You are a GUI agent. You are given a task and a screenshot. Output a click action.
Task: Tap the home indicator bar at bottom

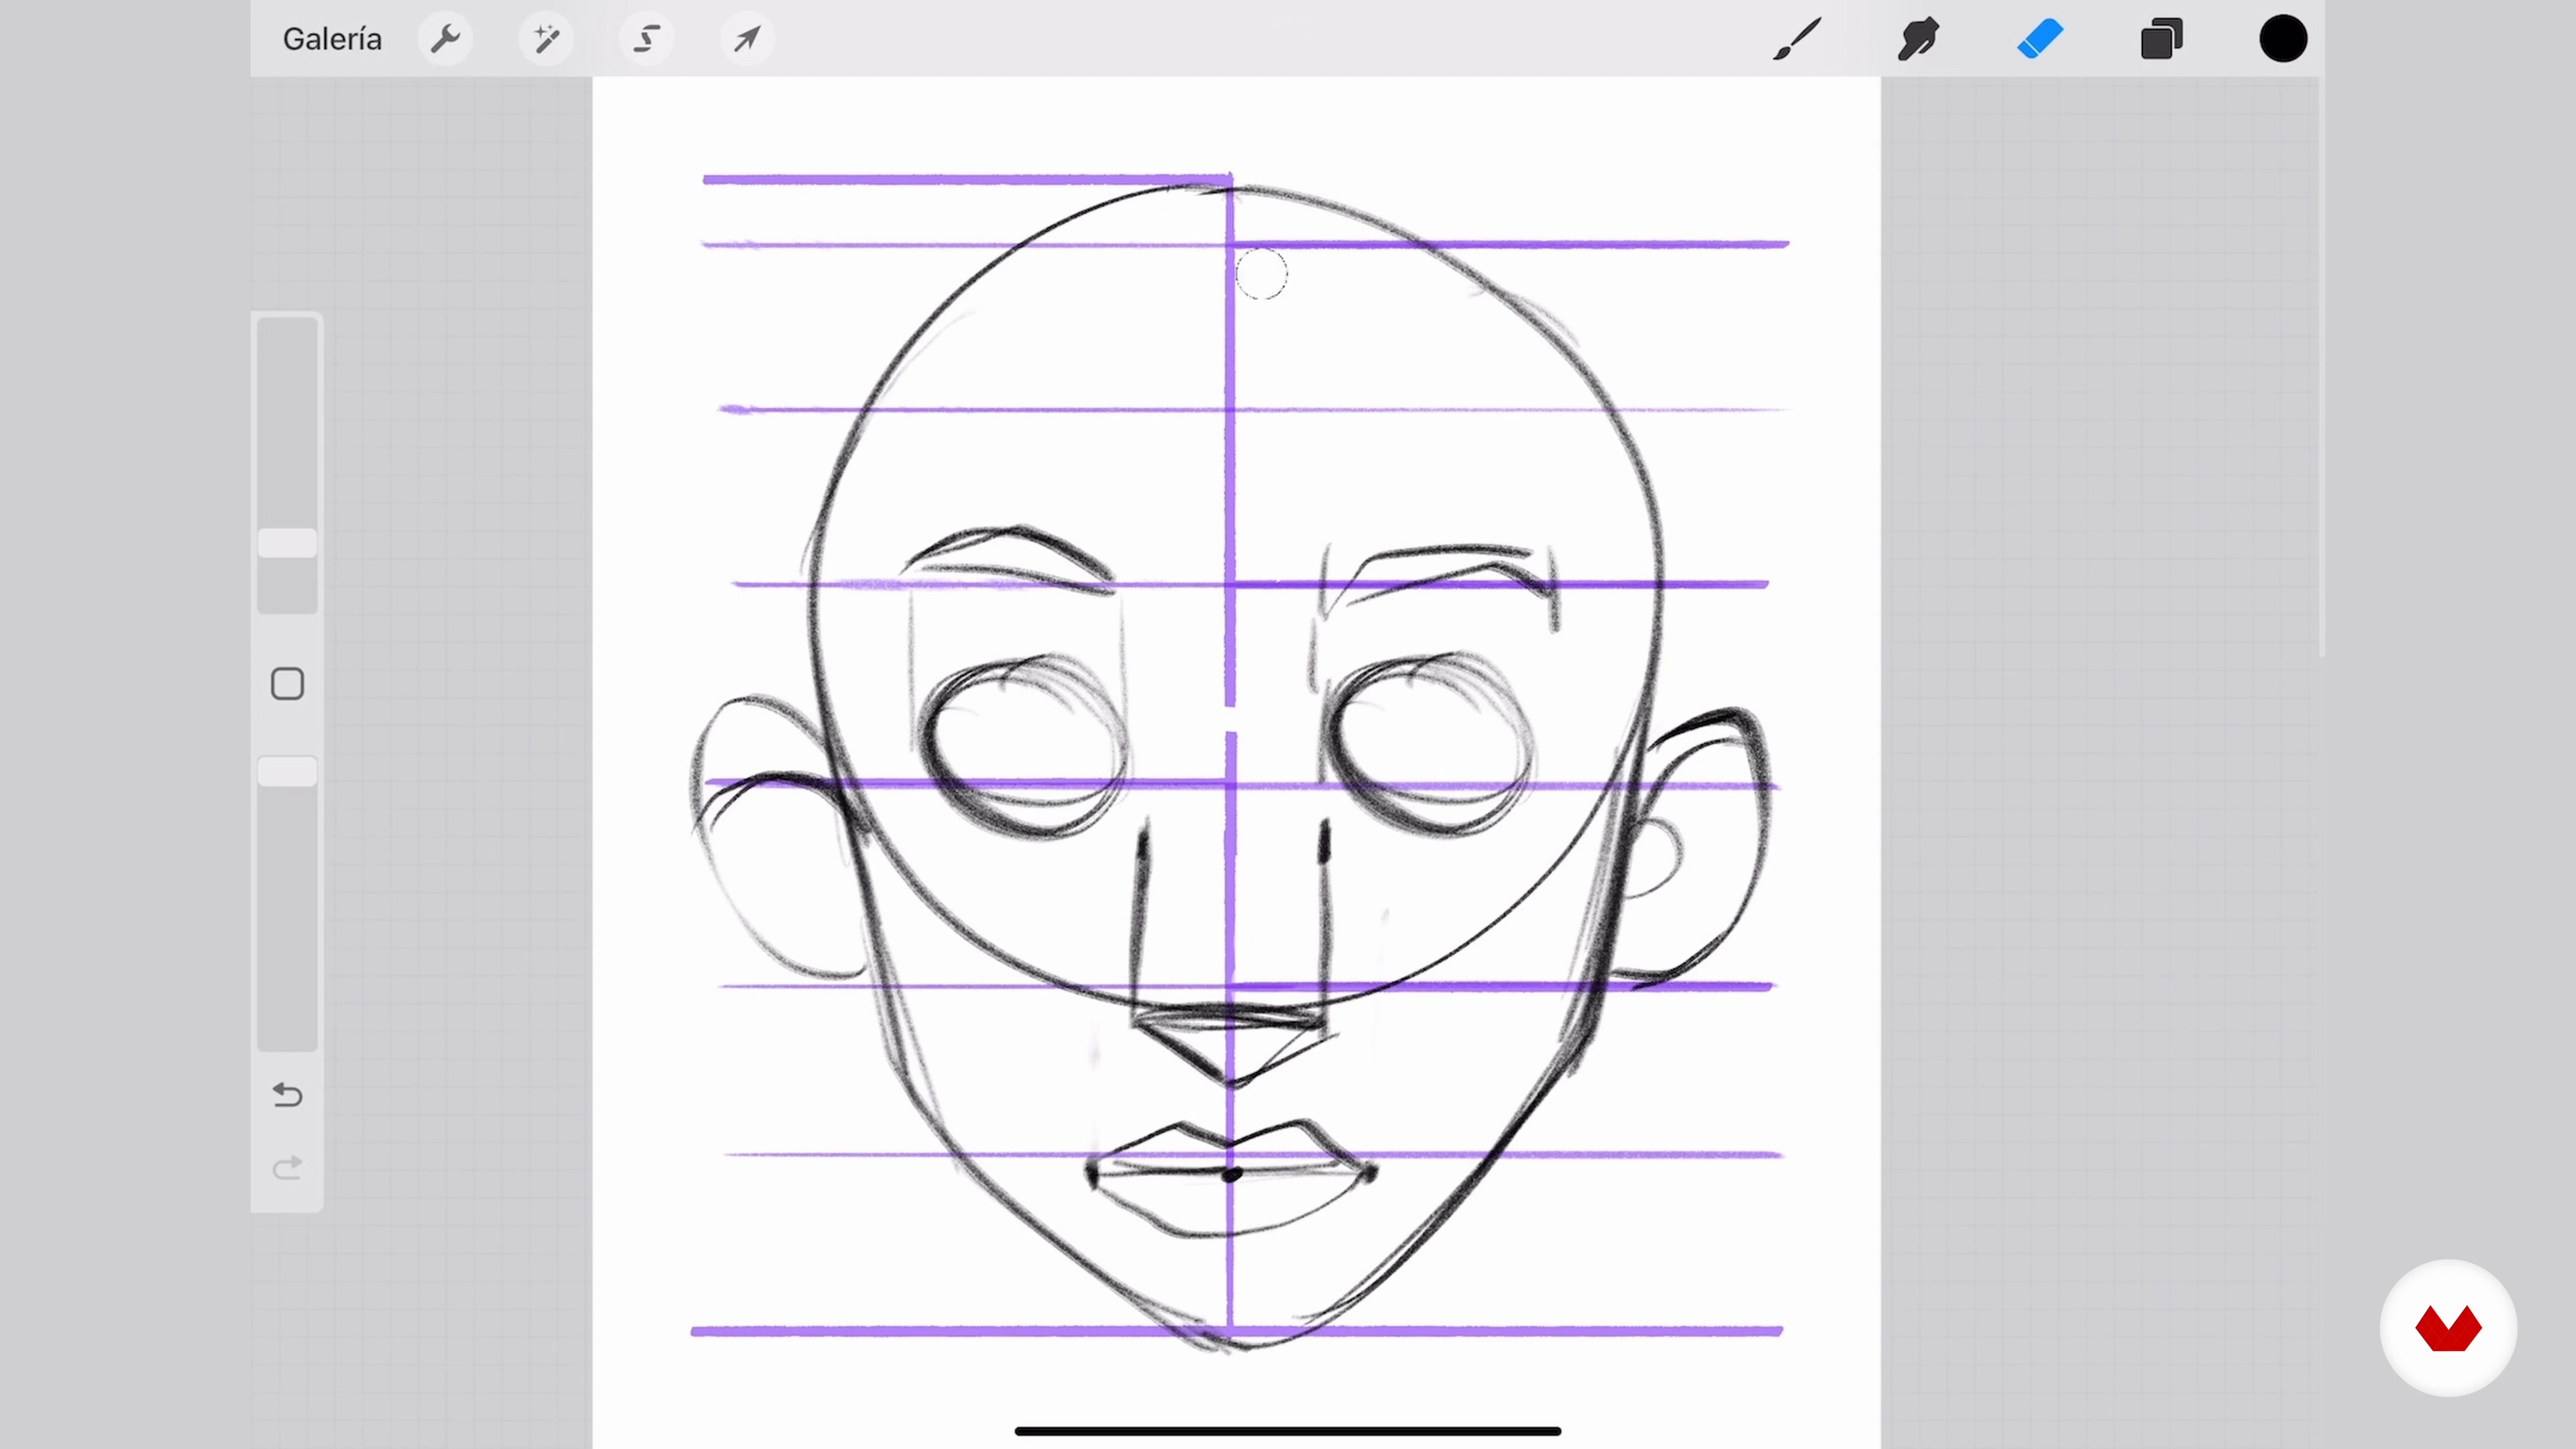coord(1288,1431)
